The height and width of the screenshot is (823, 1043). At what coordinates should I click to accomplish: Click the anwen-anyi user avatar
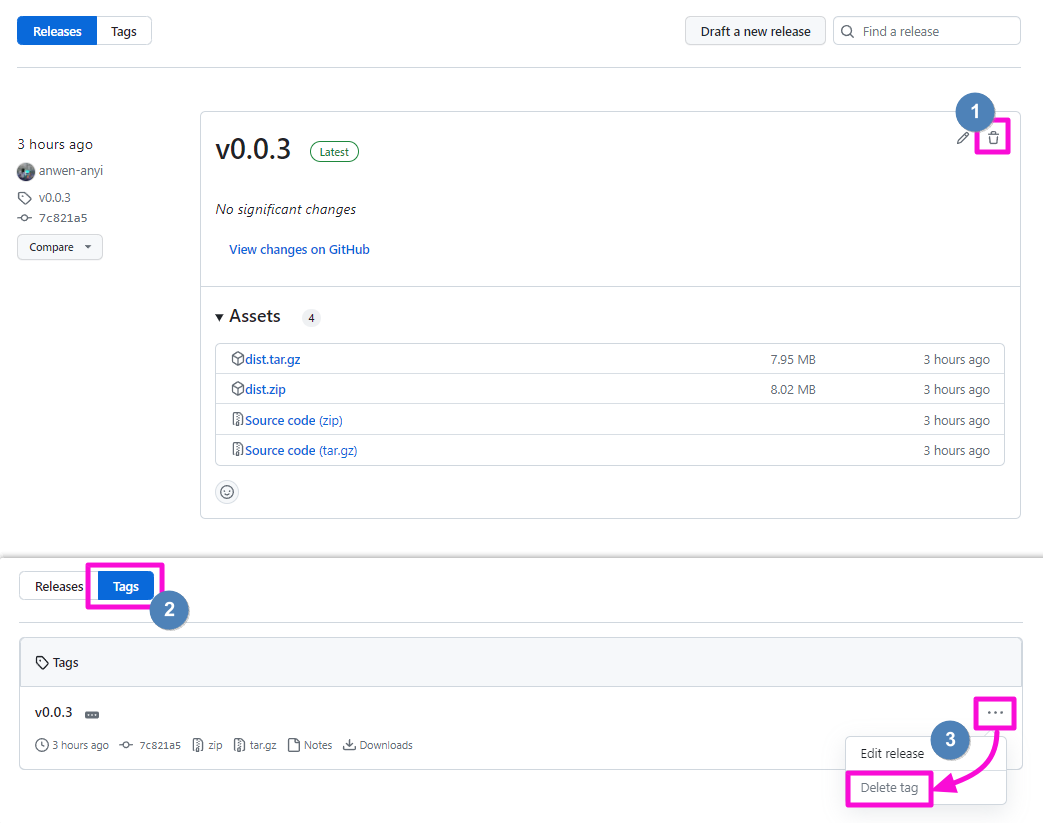[x=26, y=171]
